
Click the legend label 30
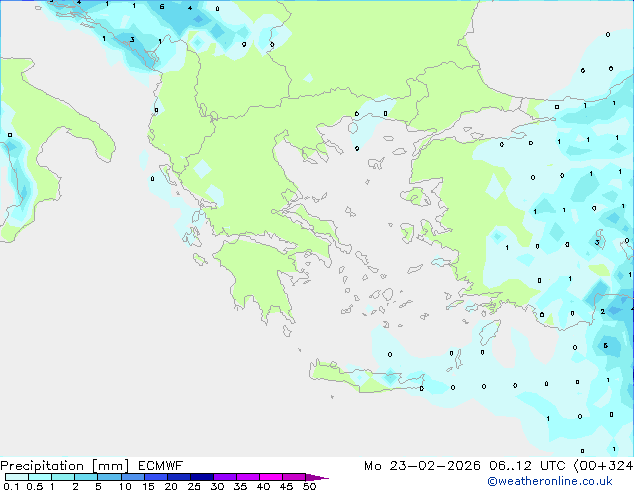[x=217, y=486]
